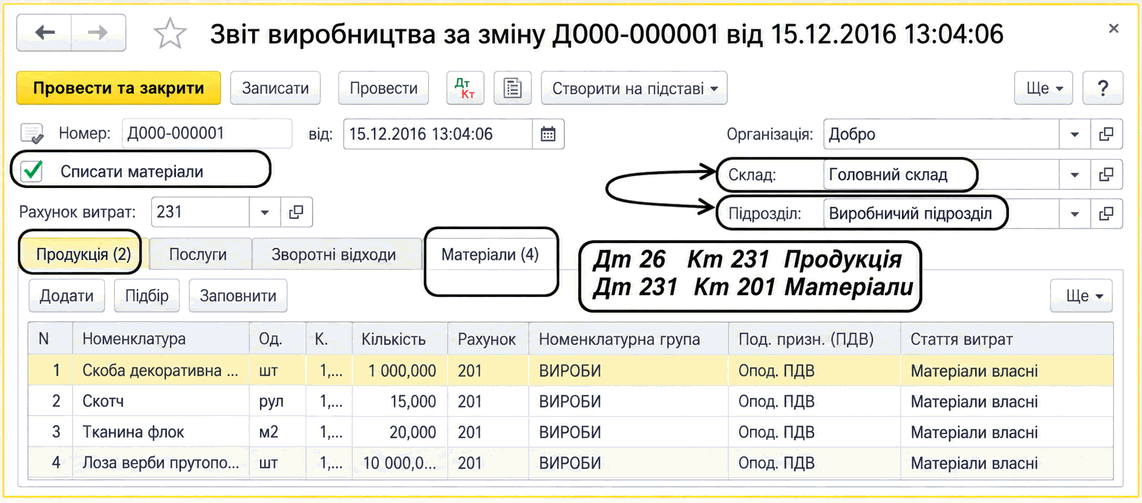Click the Заповнити button
Image resolution: width=1142 pixels, height=503 pixels.
(x=238, y=296)
